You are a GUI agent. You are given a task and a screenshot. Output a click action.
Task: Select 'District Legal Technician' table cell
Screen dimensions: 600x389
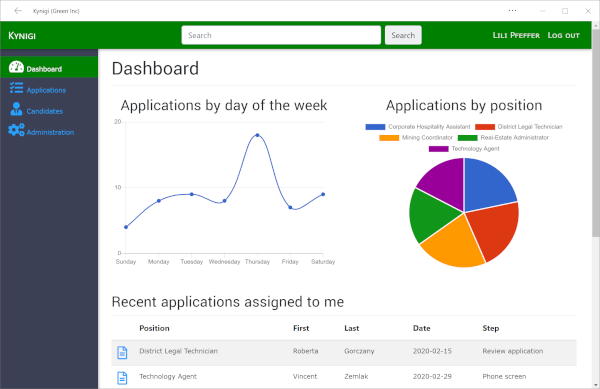click(x=178, y=351)
